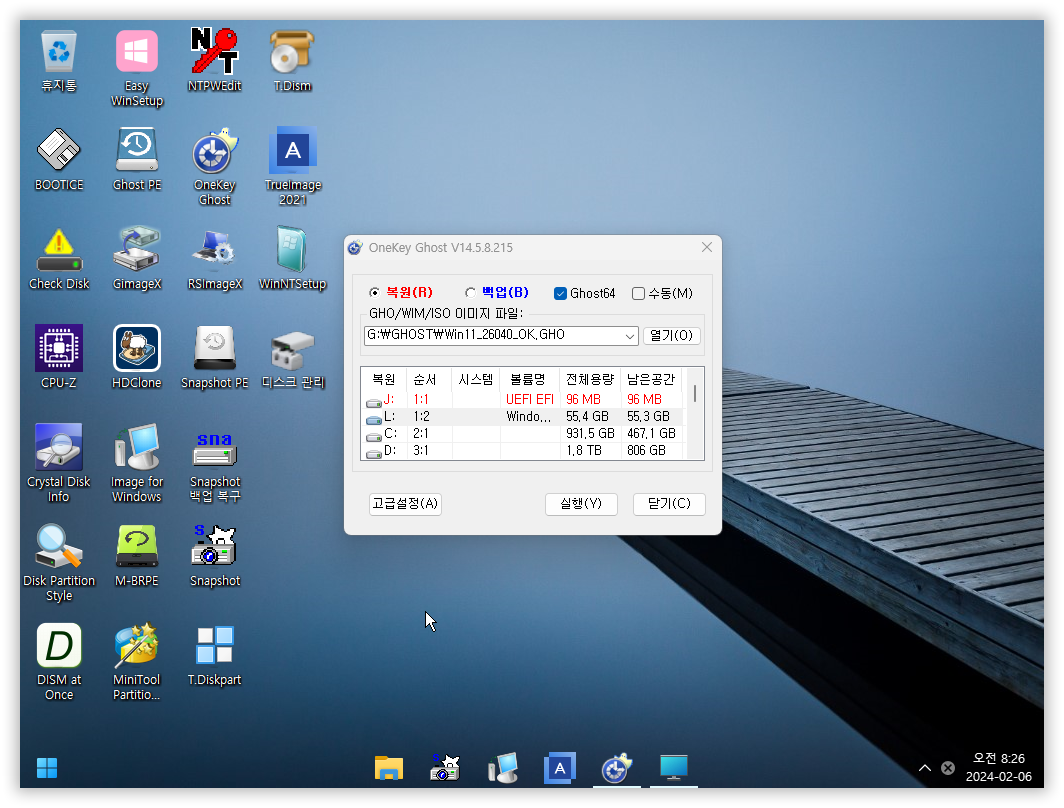
Task: Select the L: 1:2 partition row
Action: [525, 417]
